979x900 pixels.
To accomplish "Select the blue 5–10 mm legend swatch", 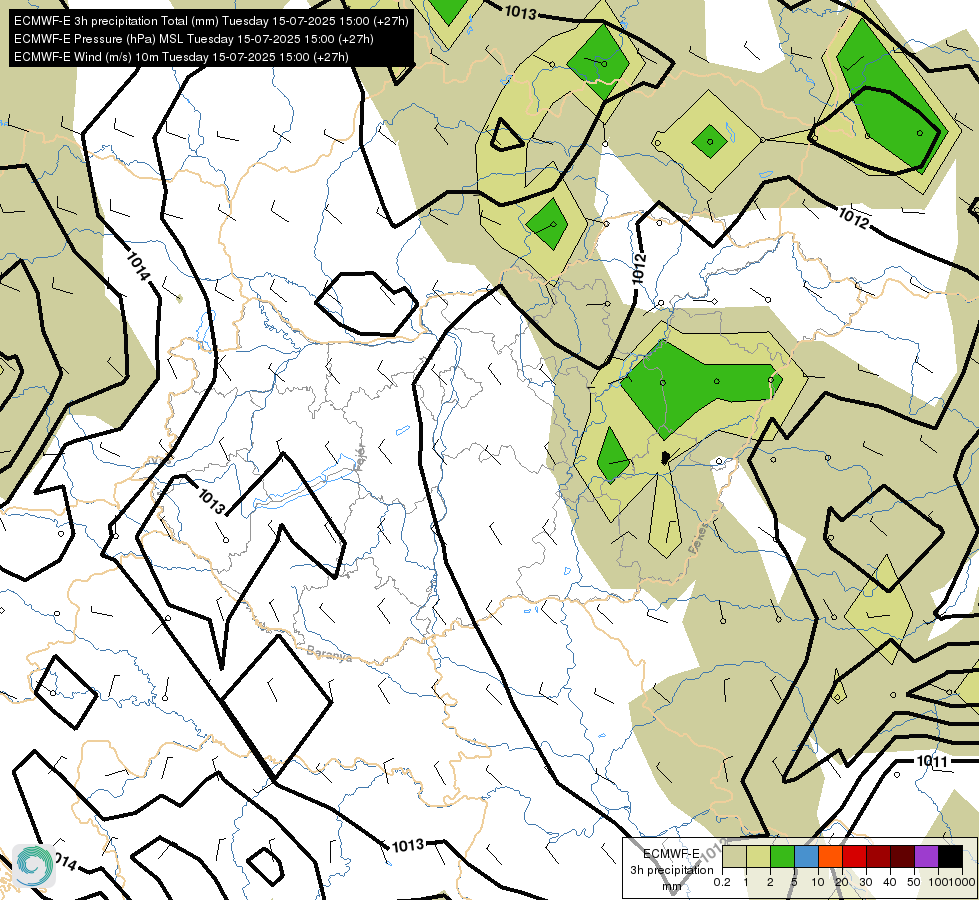I will 806,857.
